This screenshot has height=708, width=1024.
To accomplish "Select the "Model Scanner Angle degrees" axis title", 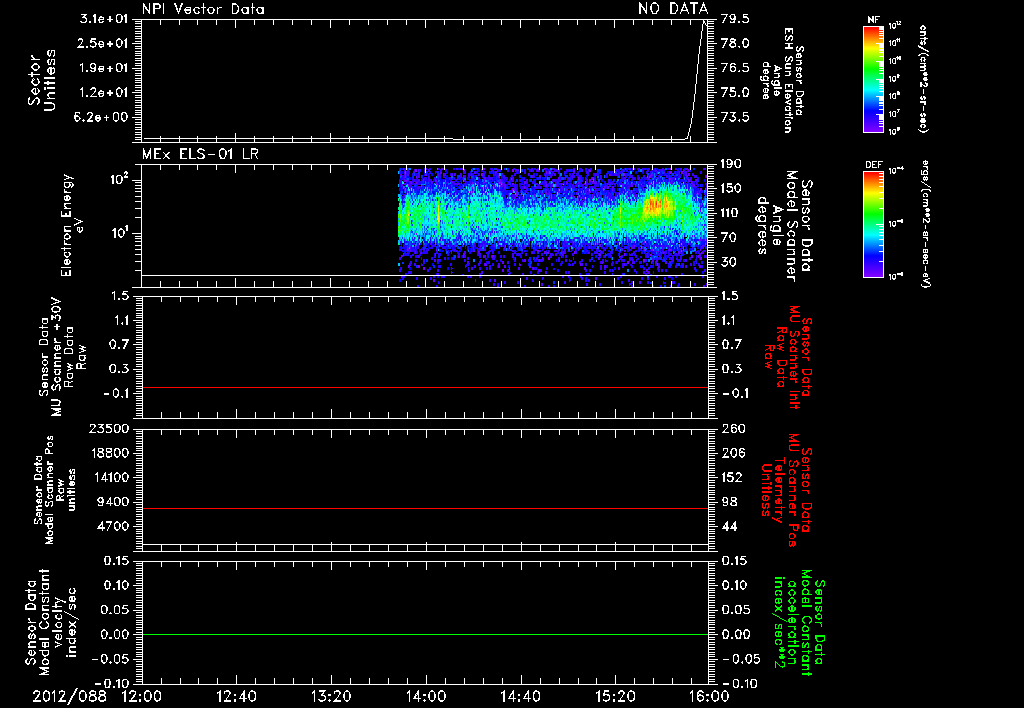I will [x=784, y=225].
